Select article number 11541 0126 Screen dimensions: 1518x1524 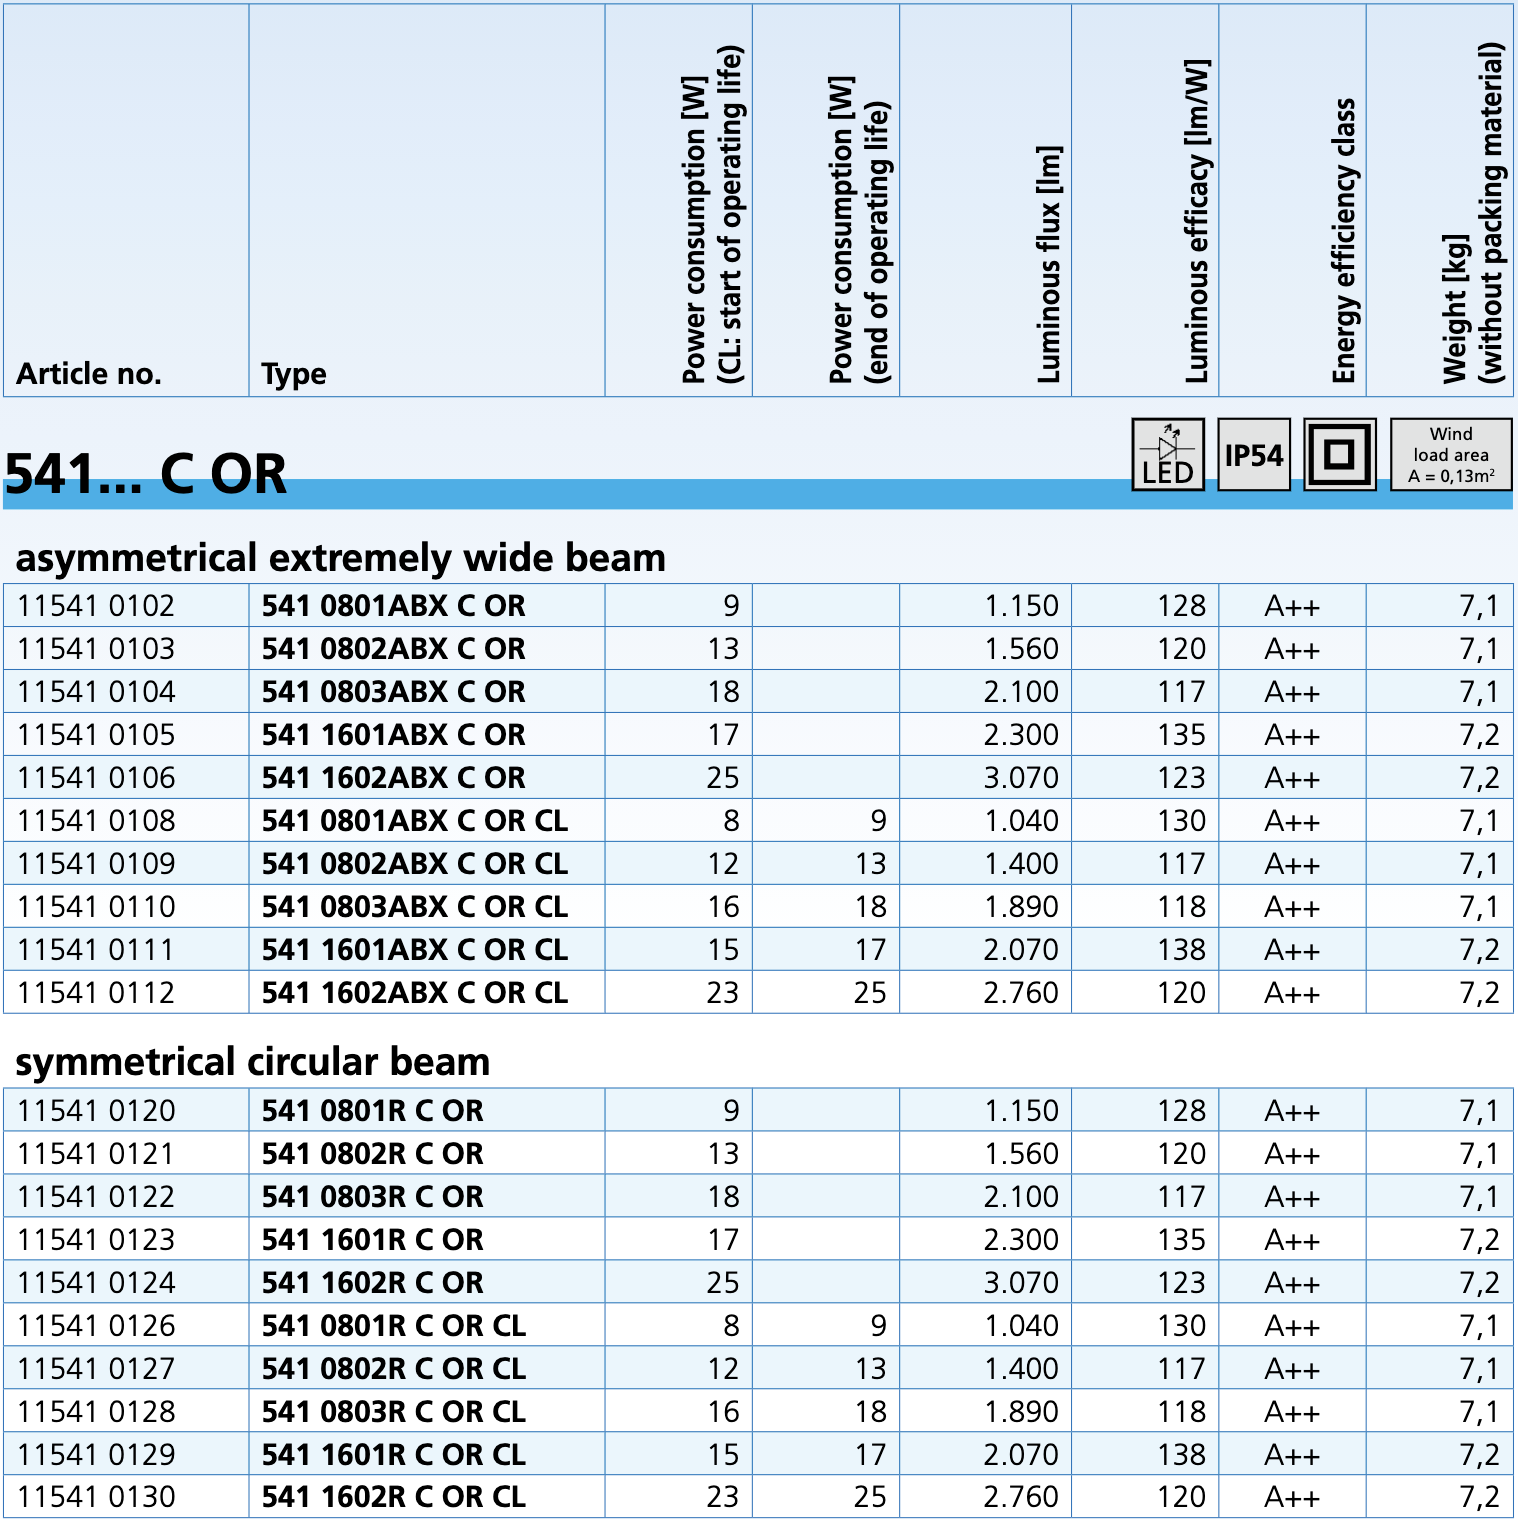96,1326
